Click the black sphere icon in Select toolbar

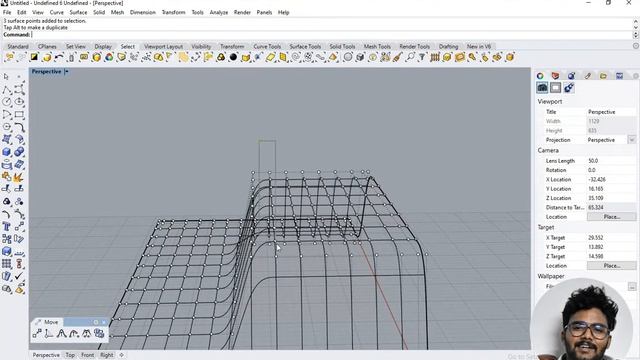click(x=233, y=57)
